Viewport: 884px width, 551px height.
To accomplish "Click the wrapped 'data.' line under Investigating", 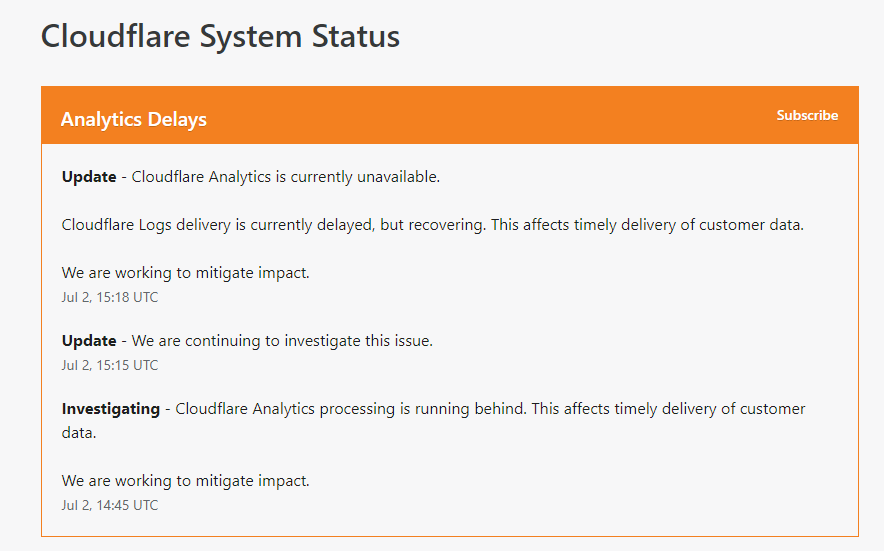I will tap(78, 433).
